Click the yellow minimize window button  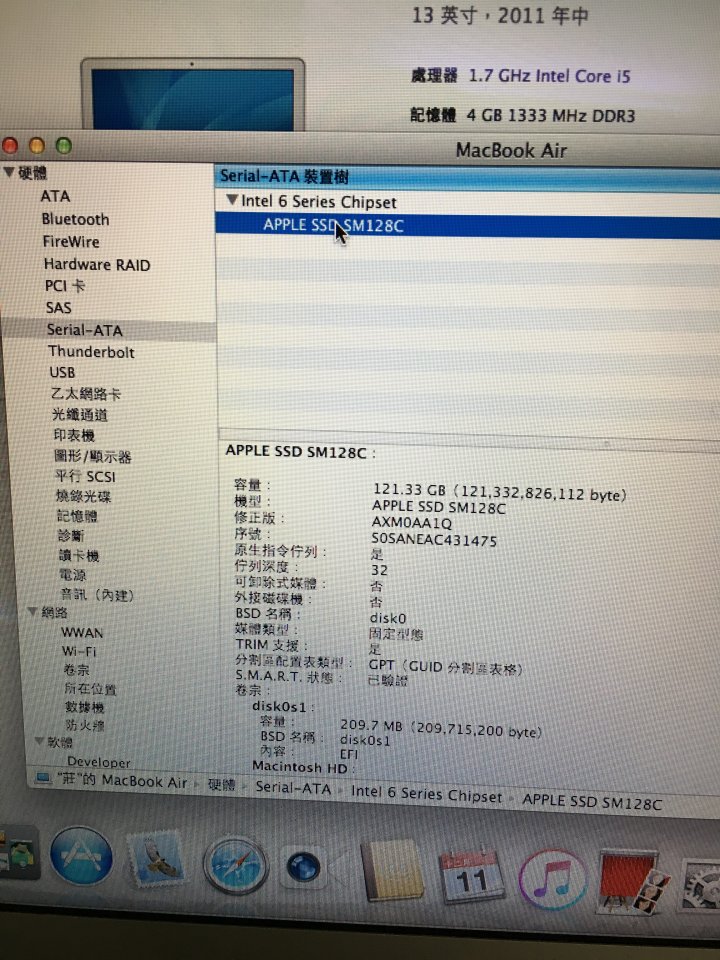tap(37, 146)
